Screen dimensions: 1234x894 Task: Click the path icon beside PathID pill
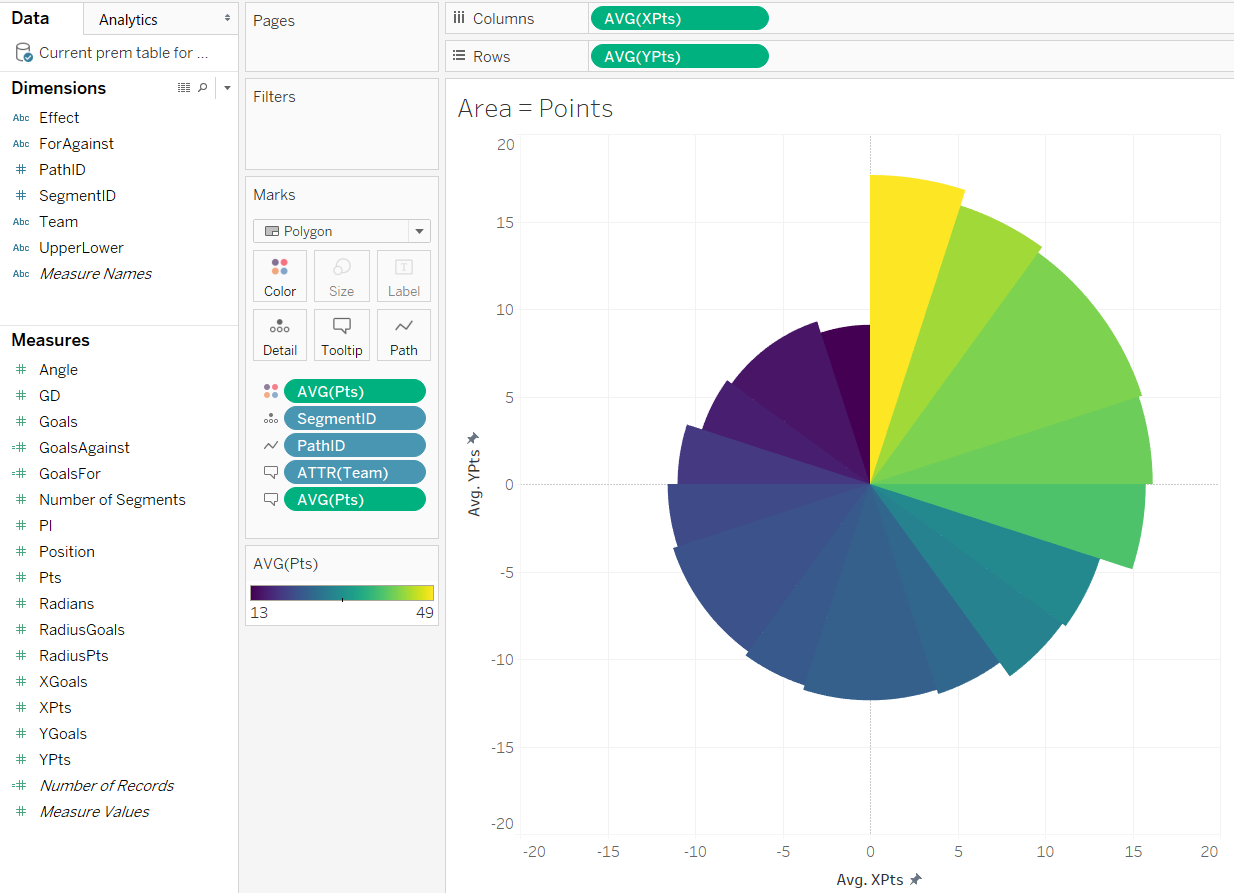coord(270,445)
